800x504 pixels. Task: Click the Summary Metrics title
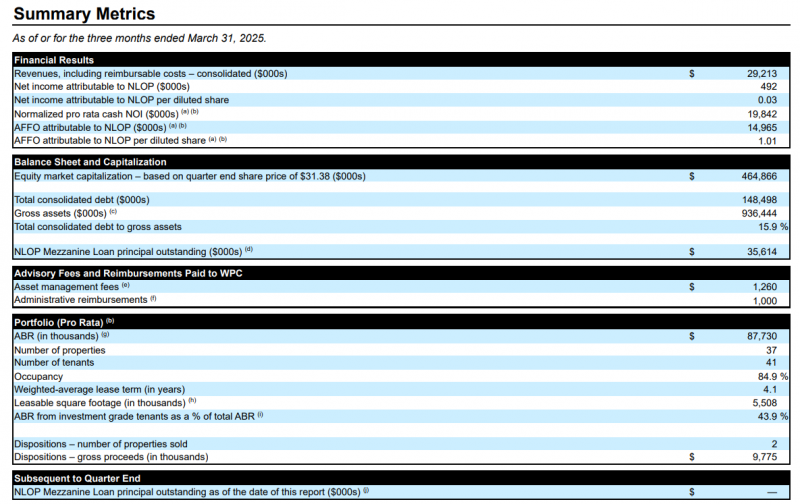[x=83, y=14]
